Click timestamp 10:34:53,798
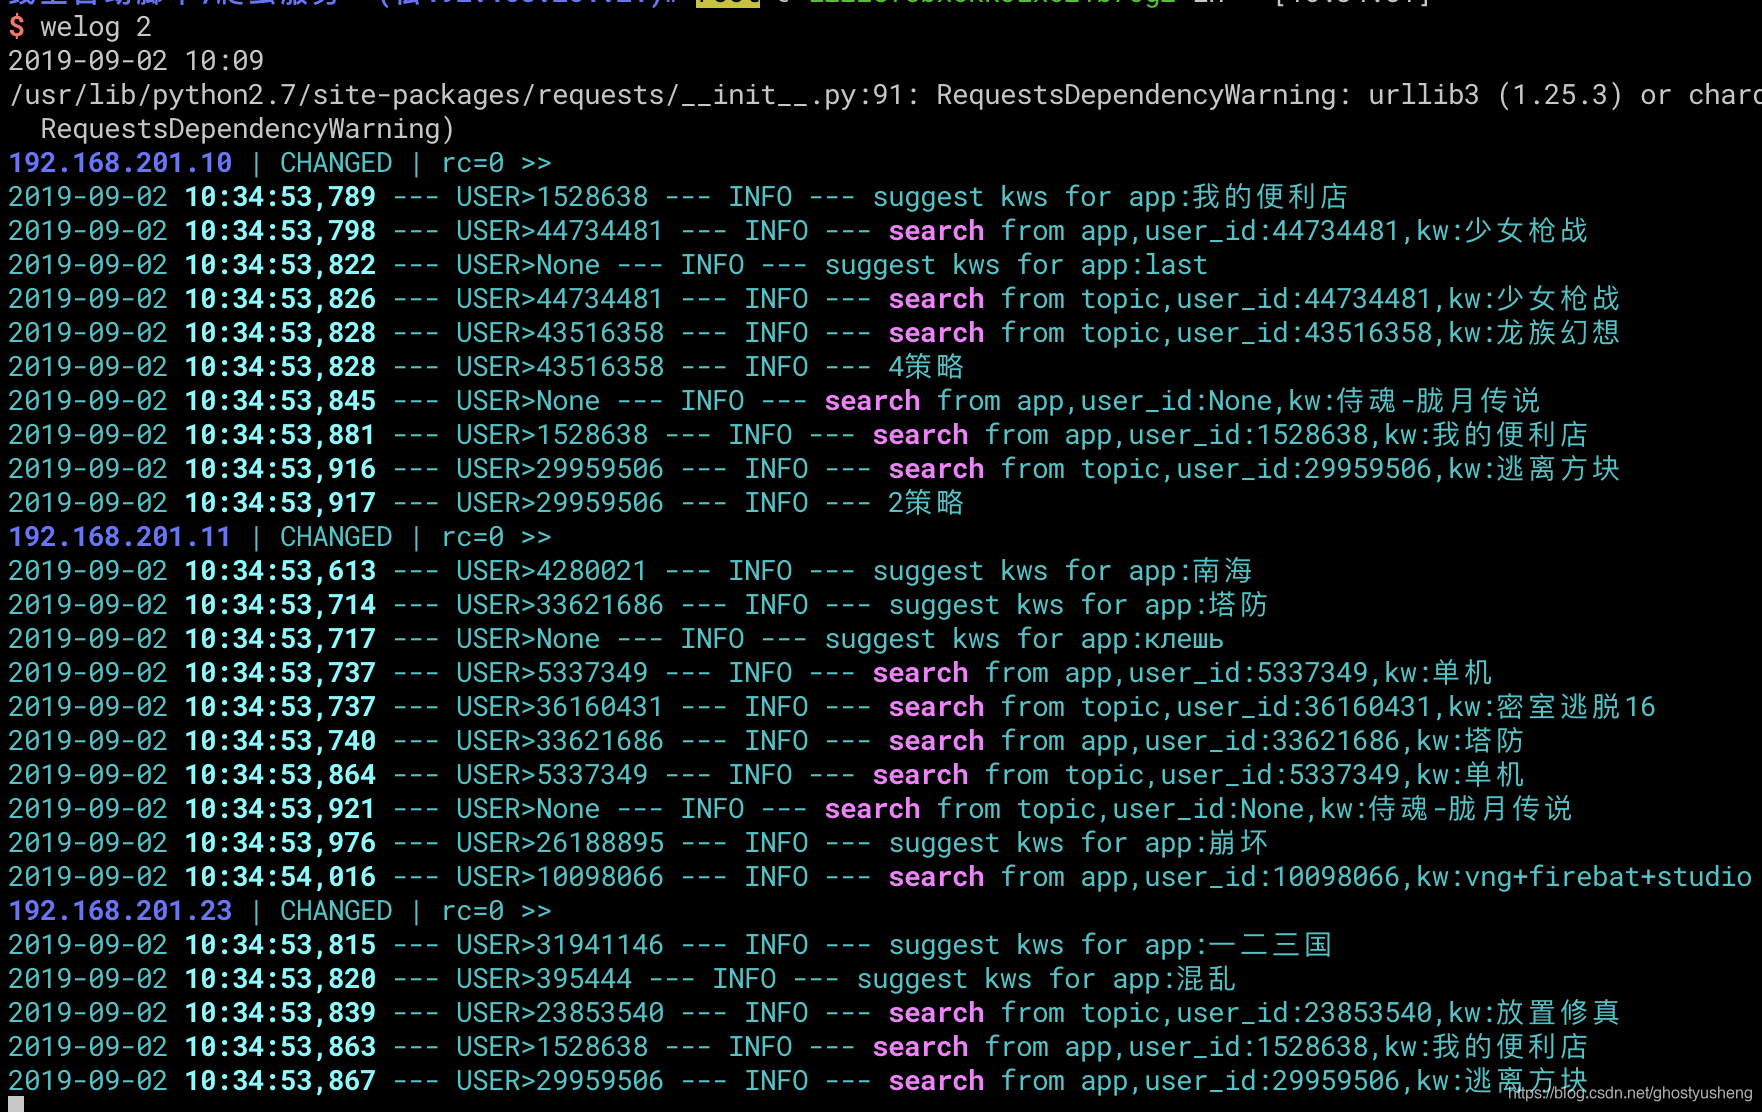1762x1112 pixels. pos(280,231)
